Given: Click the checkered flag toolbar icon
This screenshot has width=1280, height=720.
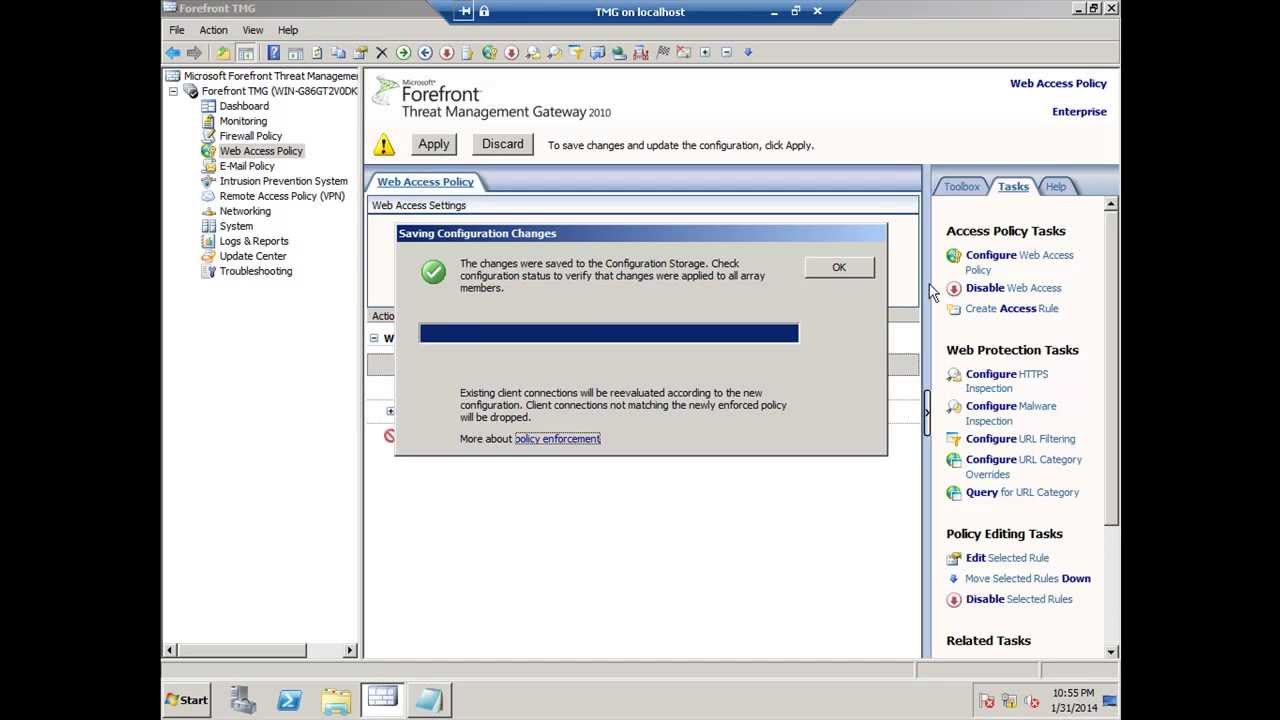Looking at the screenshot, I should (662, 53).
